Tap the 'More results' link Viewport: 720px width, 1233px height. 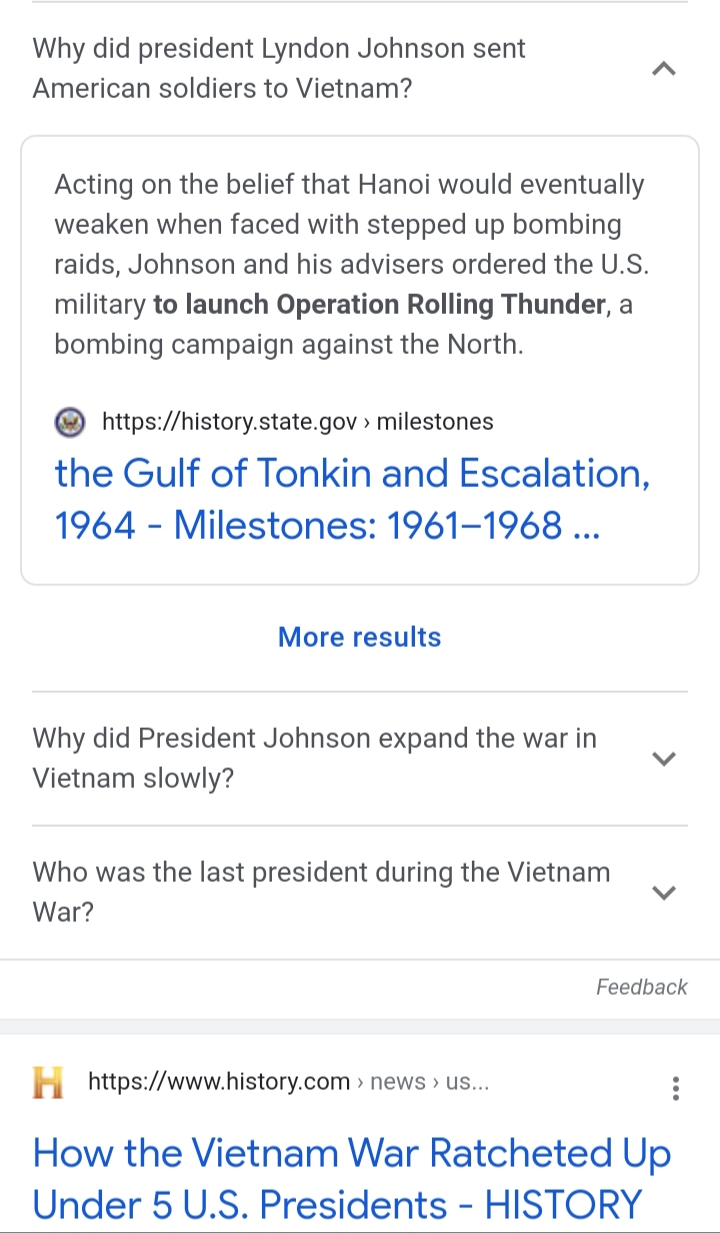[360, 637]
